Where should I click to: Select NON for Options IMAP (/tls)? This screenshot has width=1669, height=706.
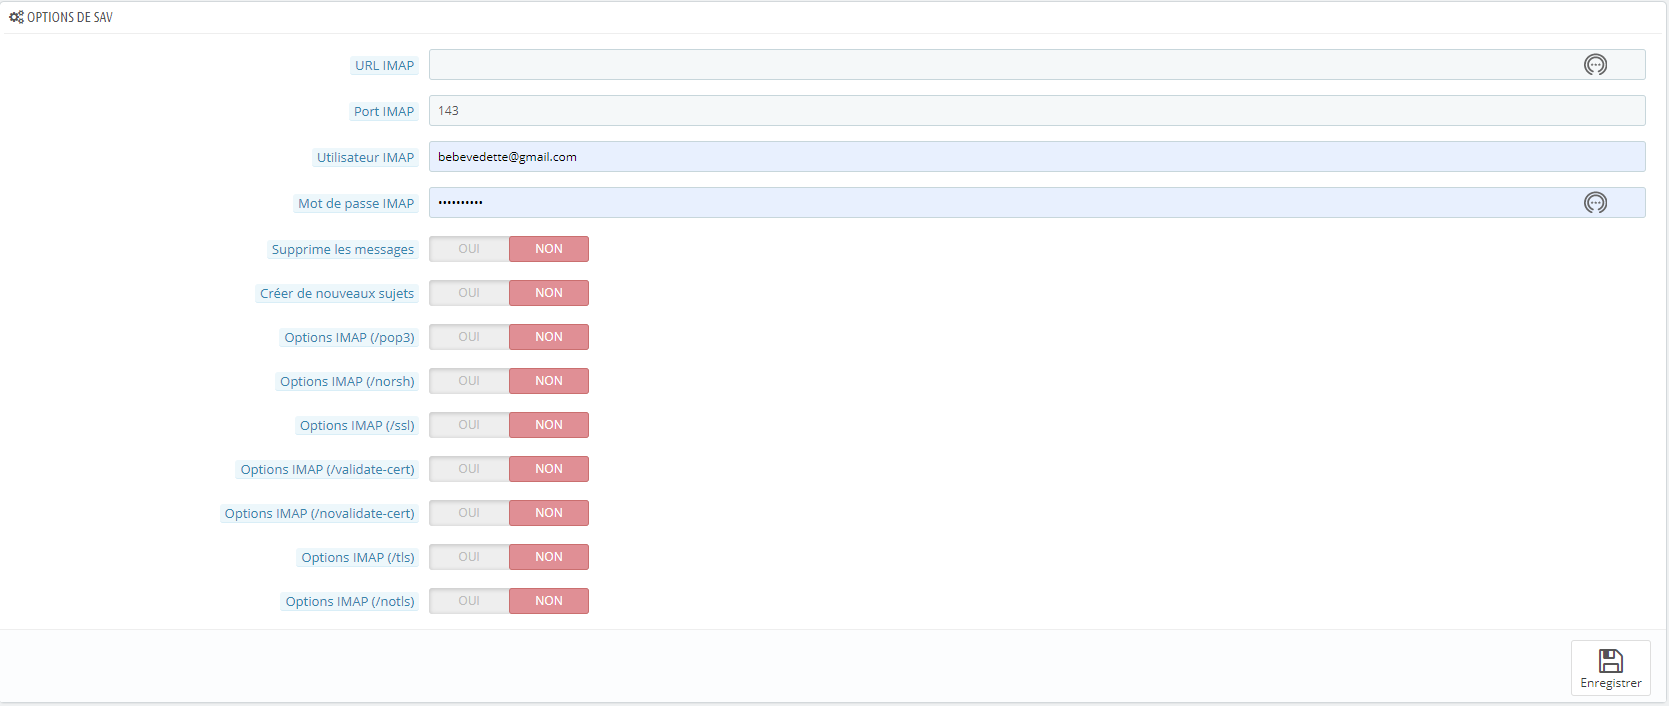click(x=549, y=557)
